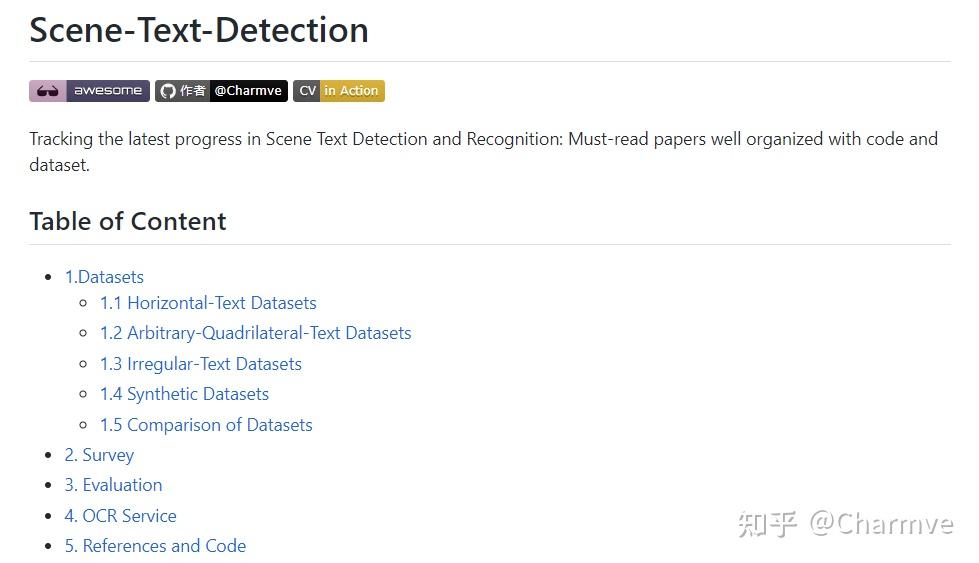Open the awesome badge label
The width and height of the screenshot is (979, 563).
[108, 91]
